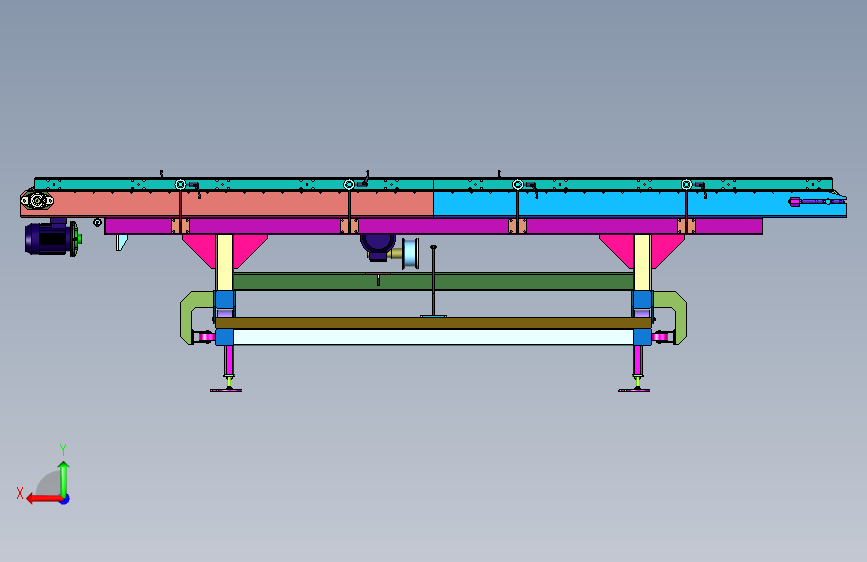Select the thin vertical rod in the frame center
Screen dimensions: 867x562
click(x=434, y=281)
